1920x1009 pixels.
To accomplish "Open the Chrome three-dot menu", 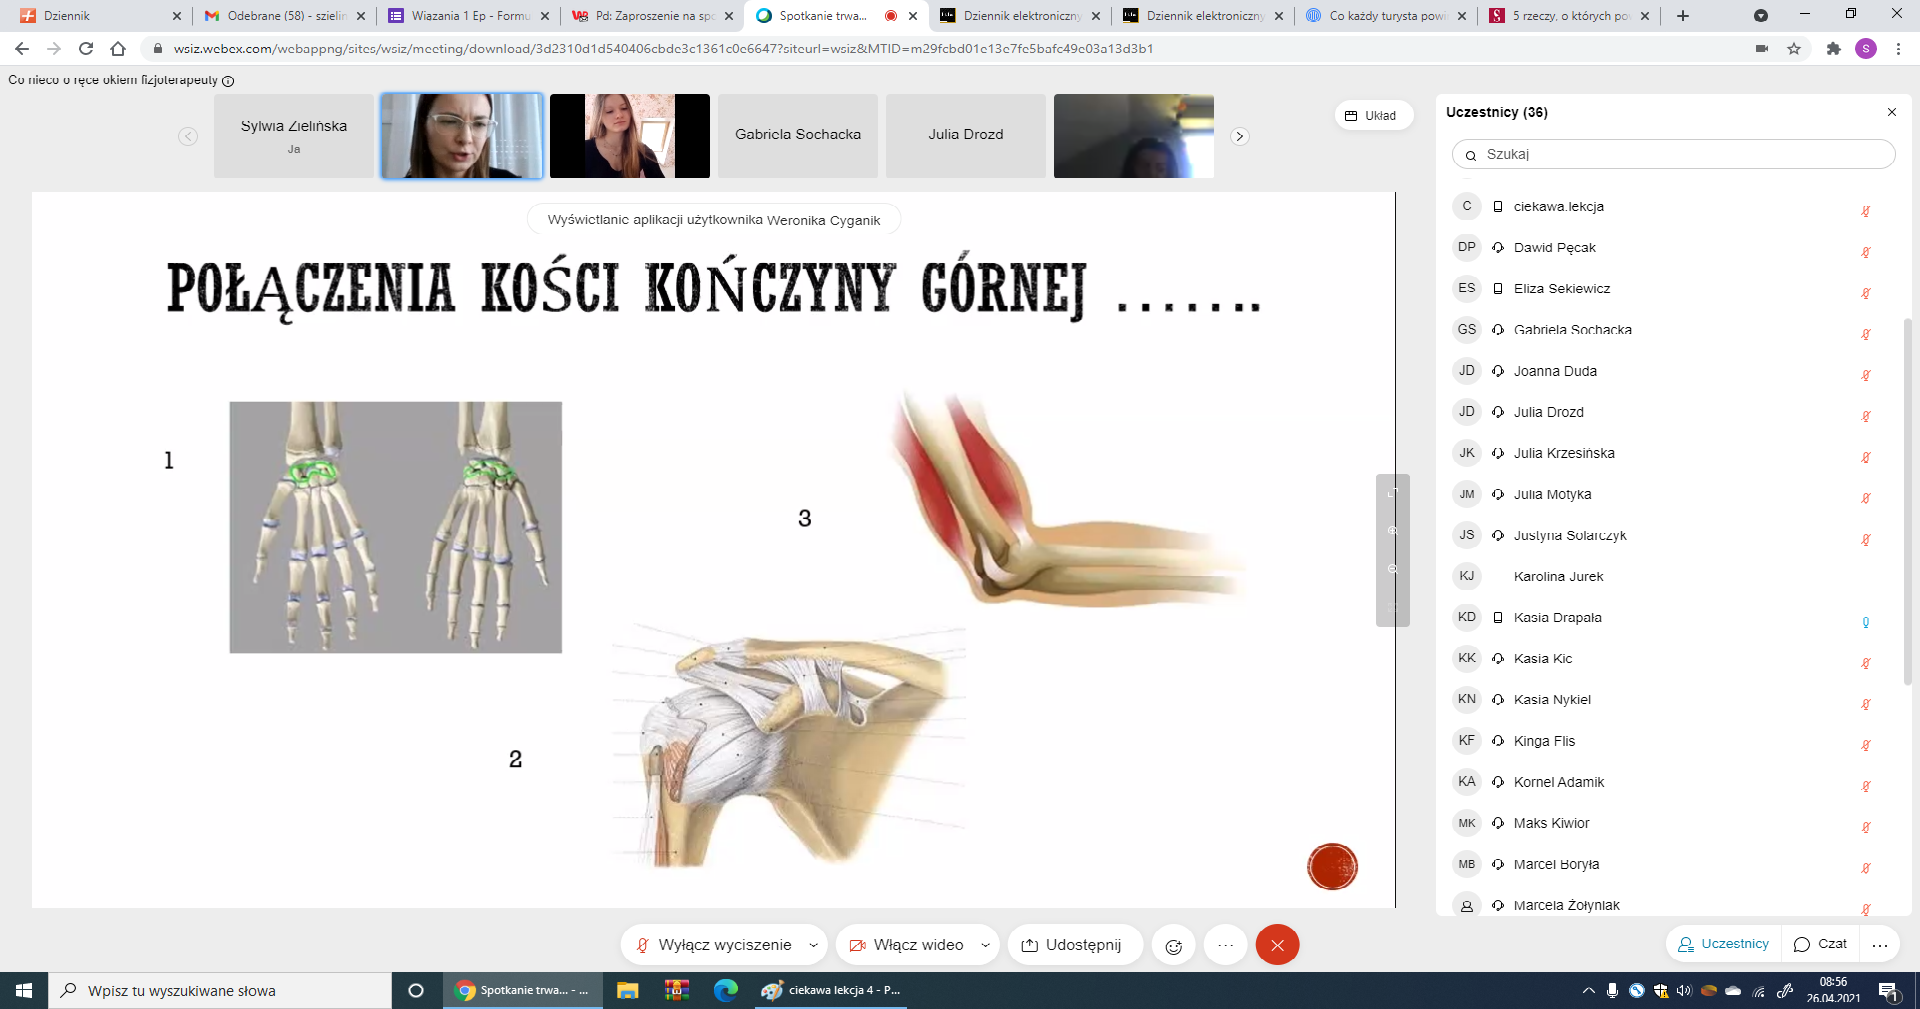I will point(1898,48).
